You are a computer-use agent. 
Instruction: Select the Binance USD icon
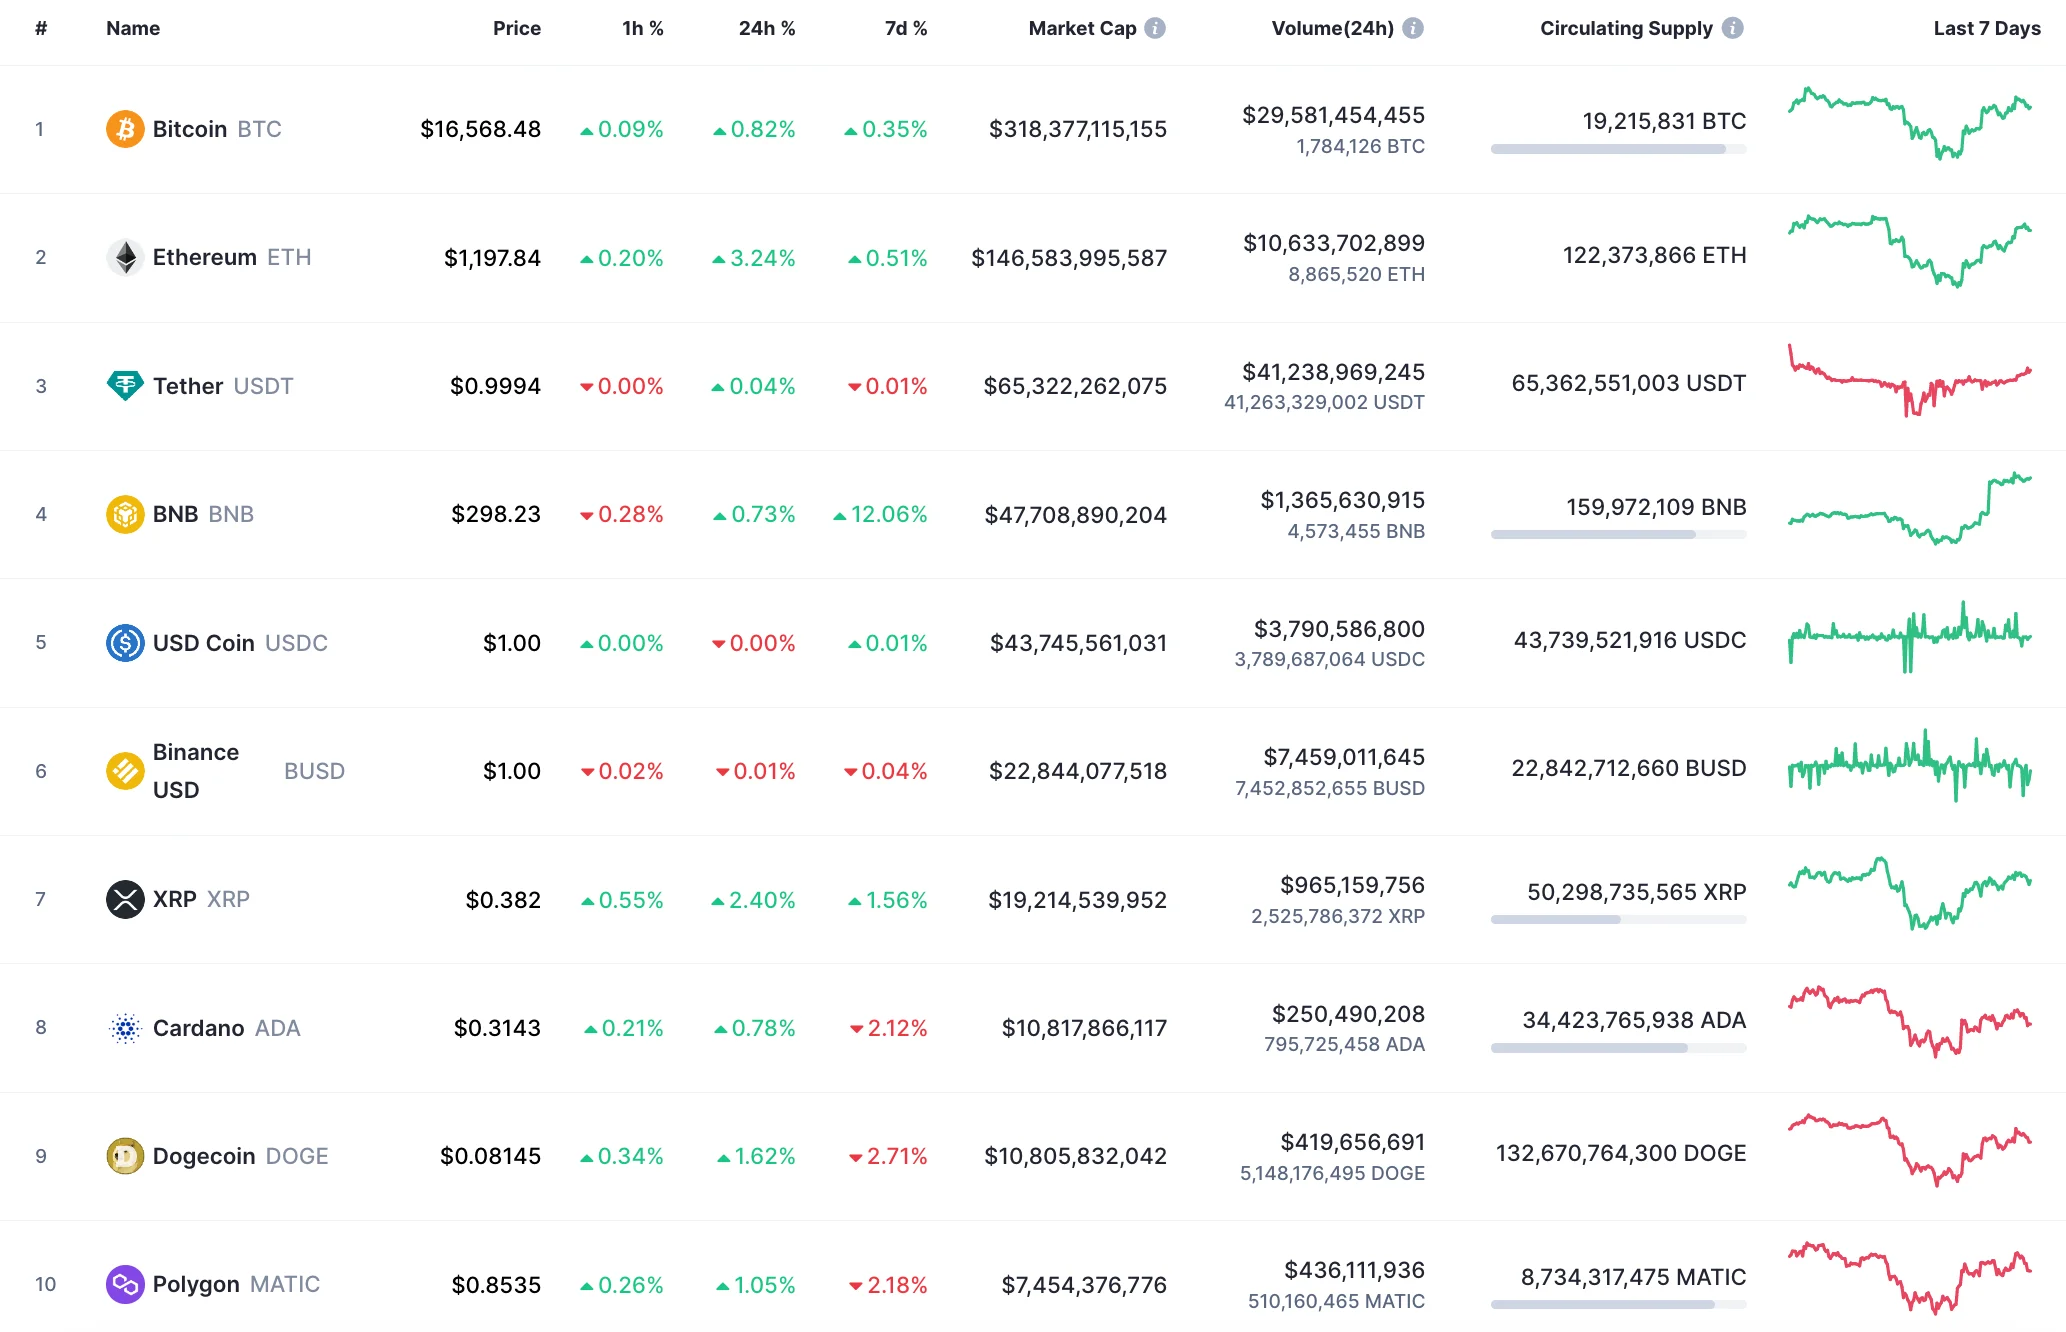click(x=124, y=770)
